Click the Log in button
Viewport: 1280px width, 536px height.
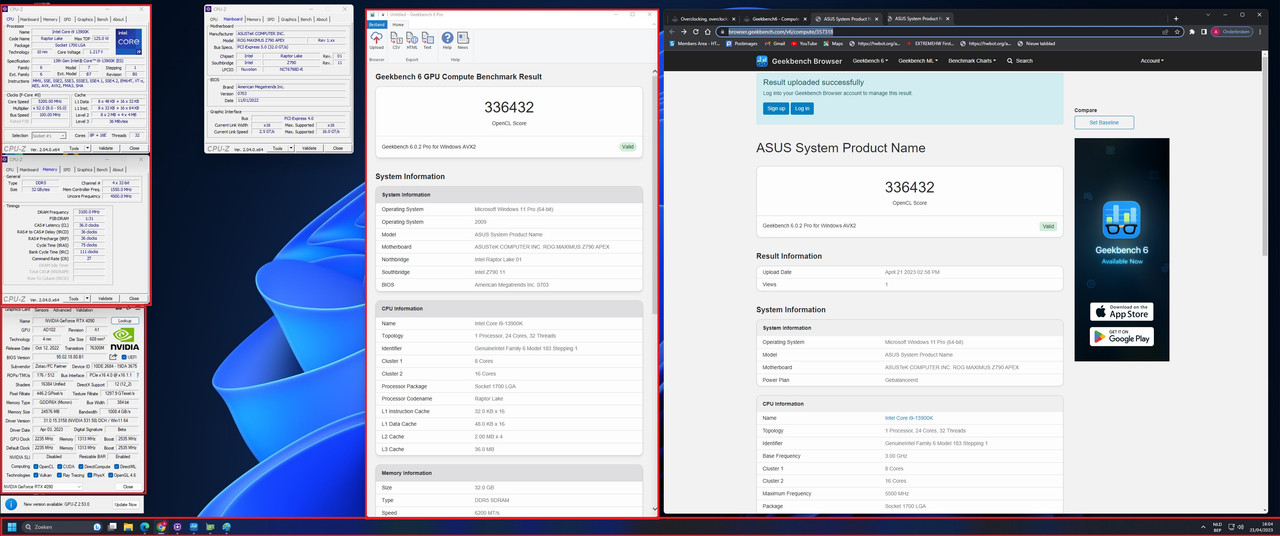coord(801,108)
